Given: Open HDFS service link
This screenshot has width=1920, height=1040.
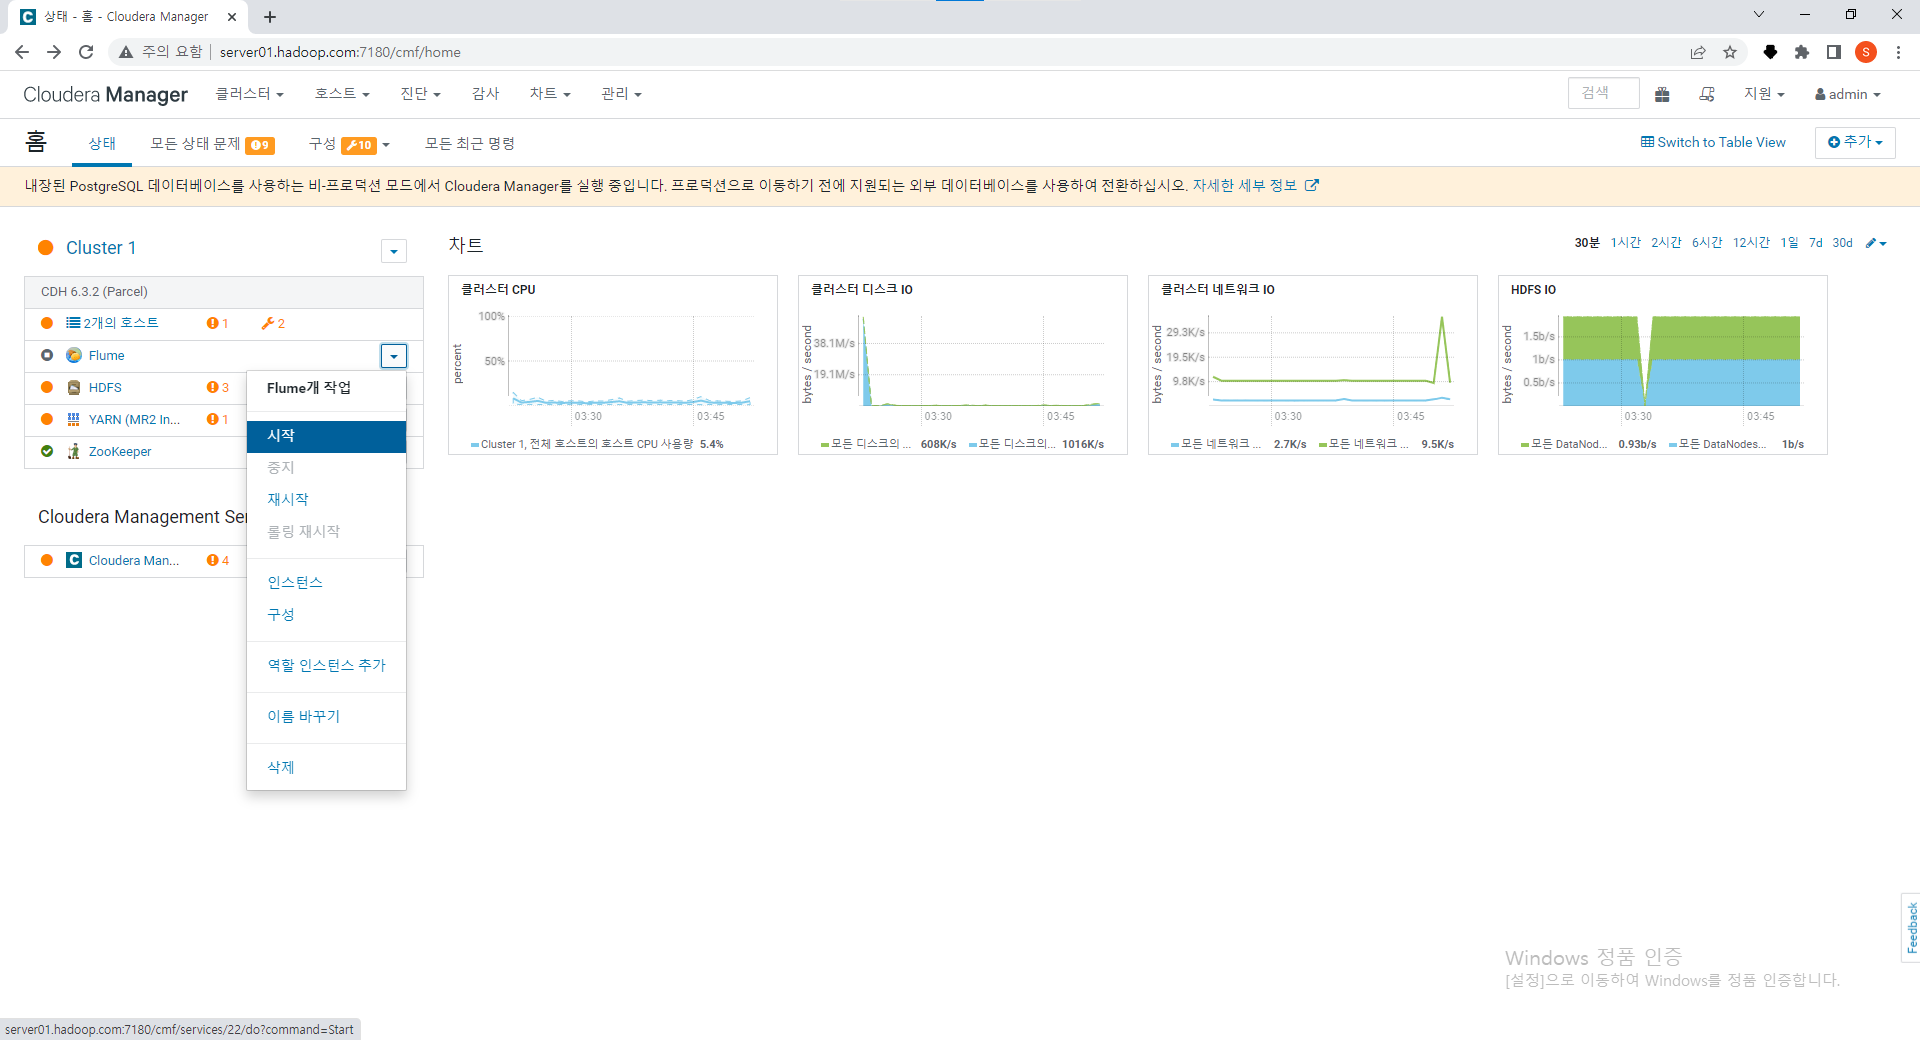Looking at the screenshot, I should click(x=105, y=387).
